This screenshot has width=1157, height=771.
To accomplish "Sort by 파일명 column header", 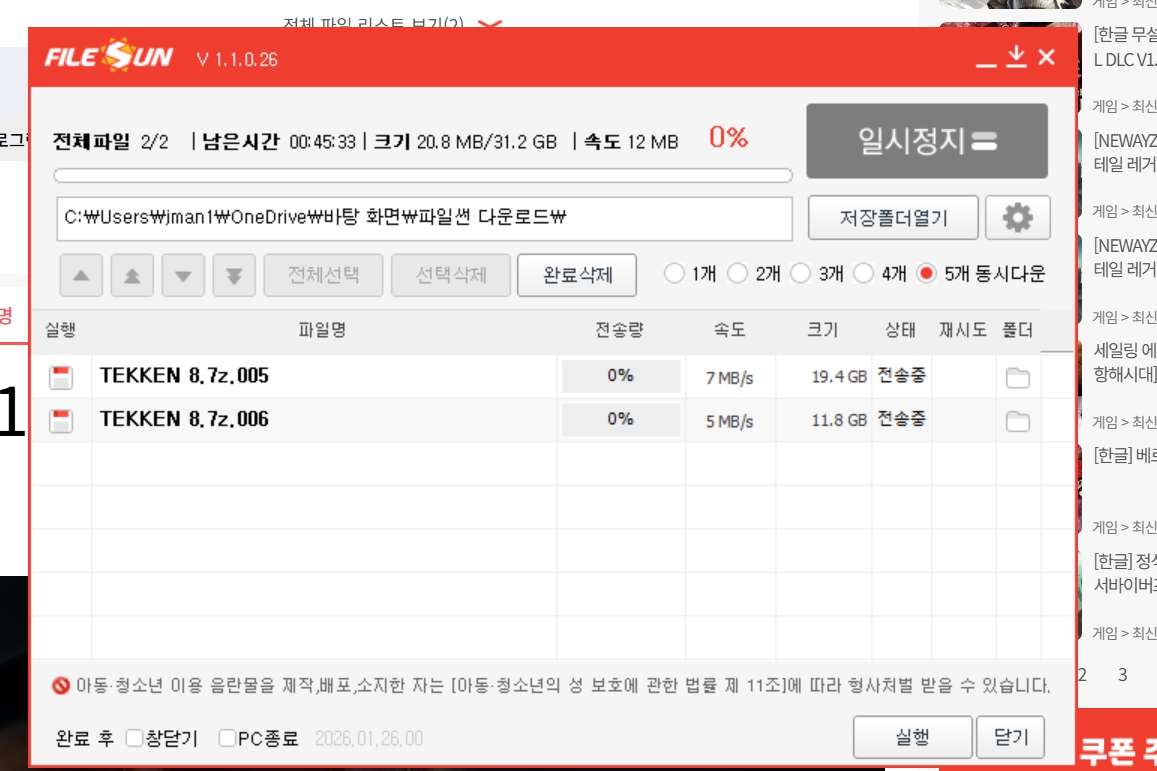I will pyautogui.click(x=322, y=330).
